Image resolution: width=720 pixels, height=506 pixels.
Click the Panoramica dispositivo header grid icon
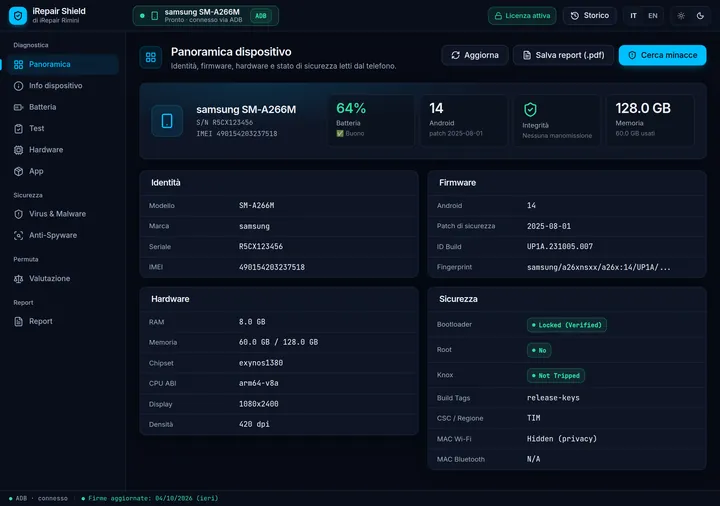click(x=151, y=57)
